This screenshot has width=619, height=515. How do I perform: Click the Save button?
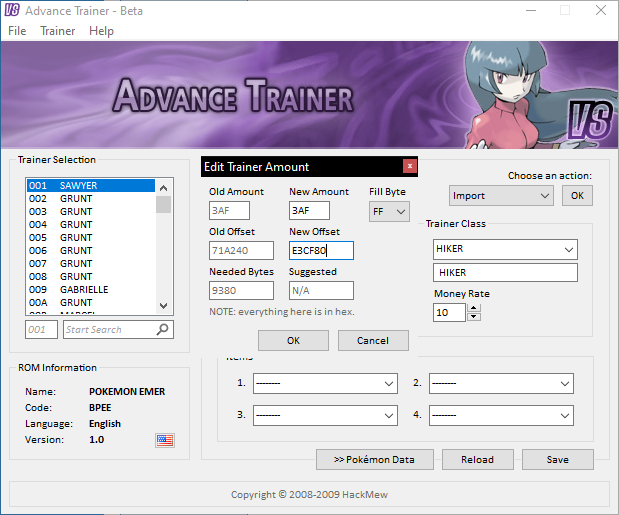(558, 460)
